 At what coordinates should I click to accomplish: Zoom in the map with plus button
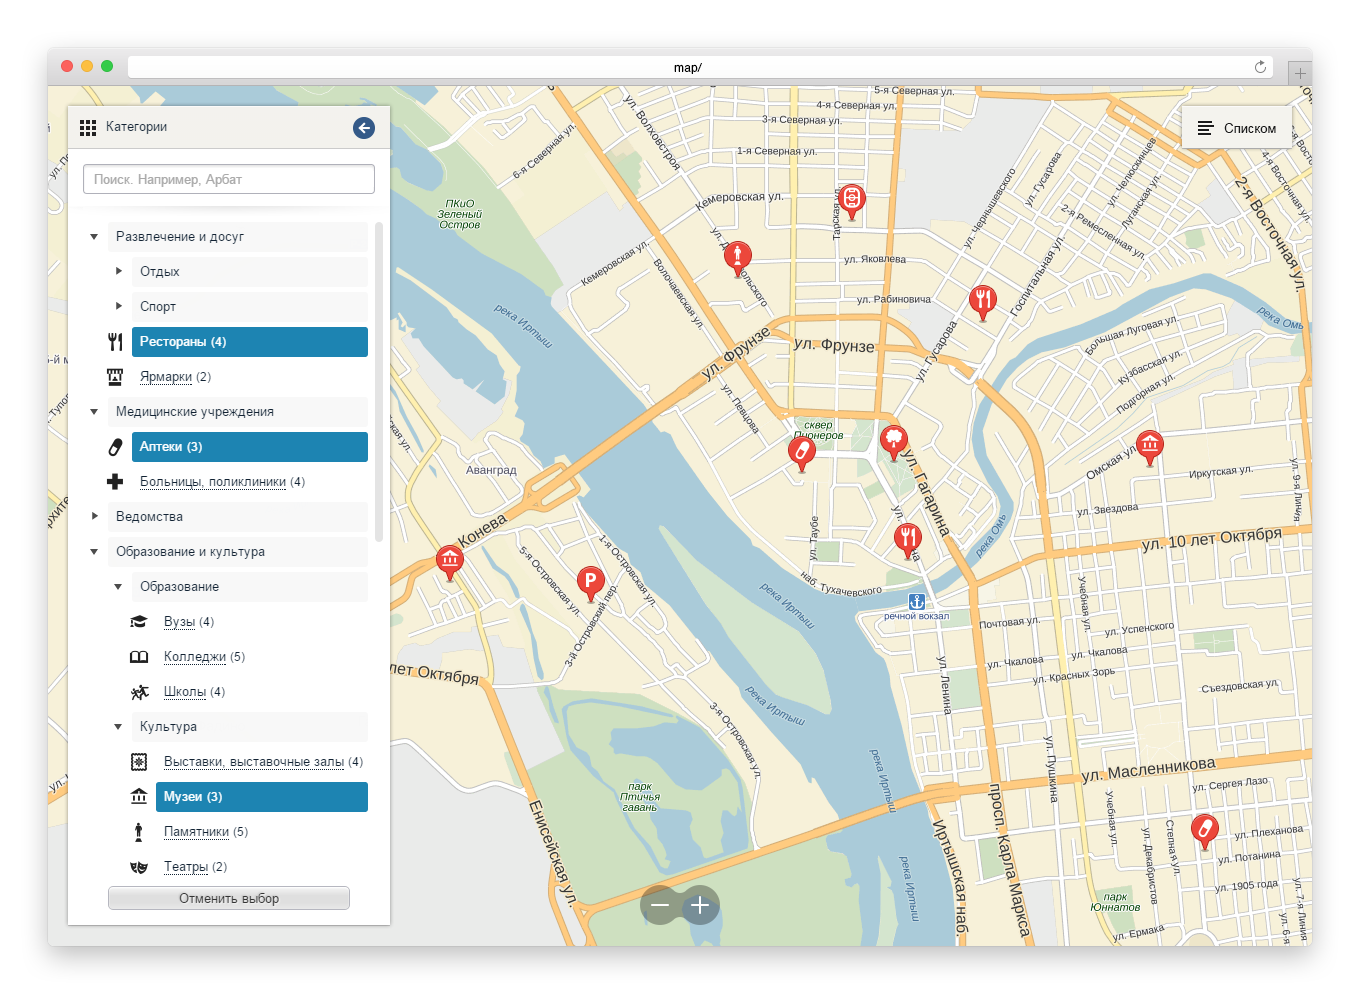coord(700,905)
